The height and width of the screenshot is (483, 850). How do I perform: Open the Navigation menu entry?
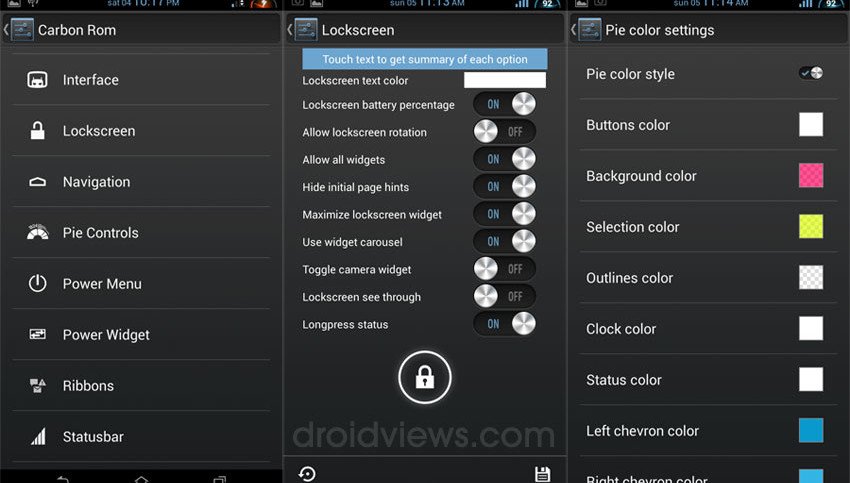click(x=141, y=182)
